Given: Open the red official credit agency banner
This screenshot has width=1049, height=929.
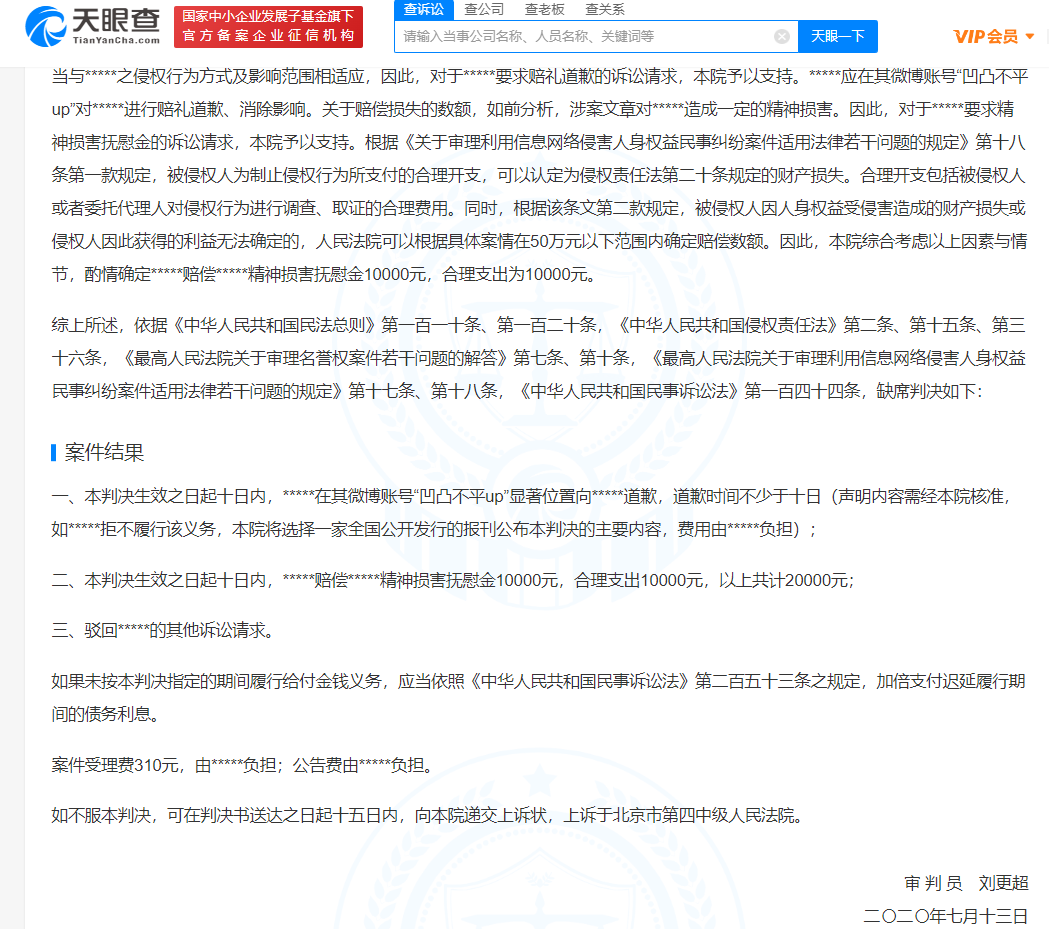Looking at the screenshot, I should pyautogui.click(x=268, y=27).
